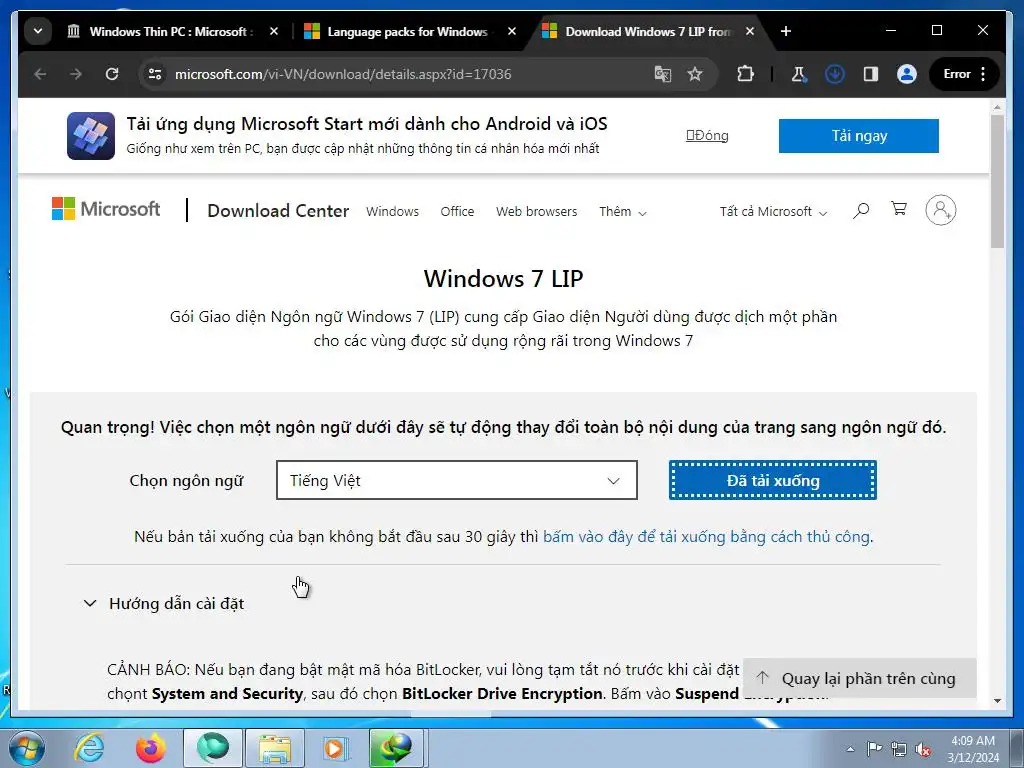
Task: Open the teal browser taskbar icon
Action: pyautogui.click(x=213, y=748)
